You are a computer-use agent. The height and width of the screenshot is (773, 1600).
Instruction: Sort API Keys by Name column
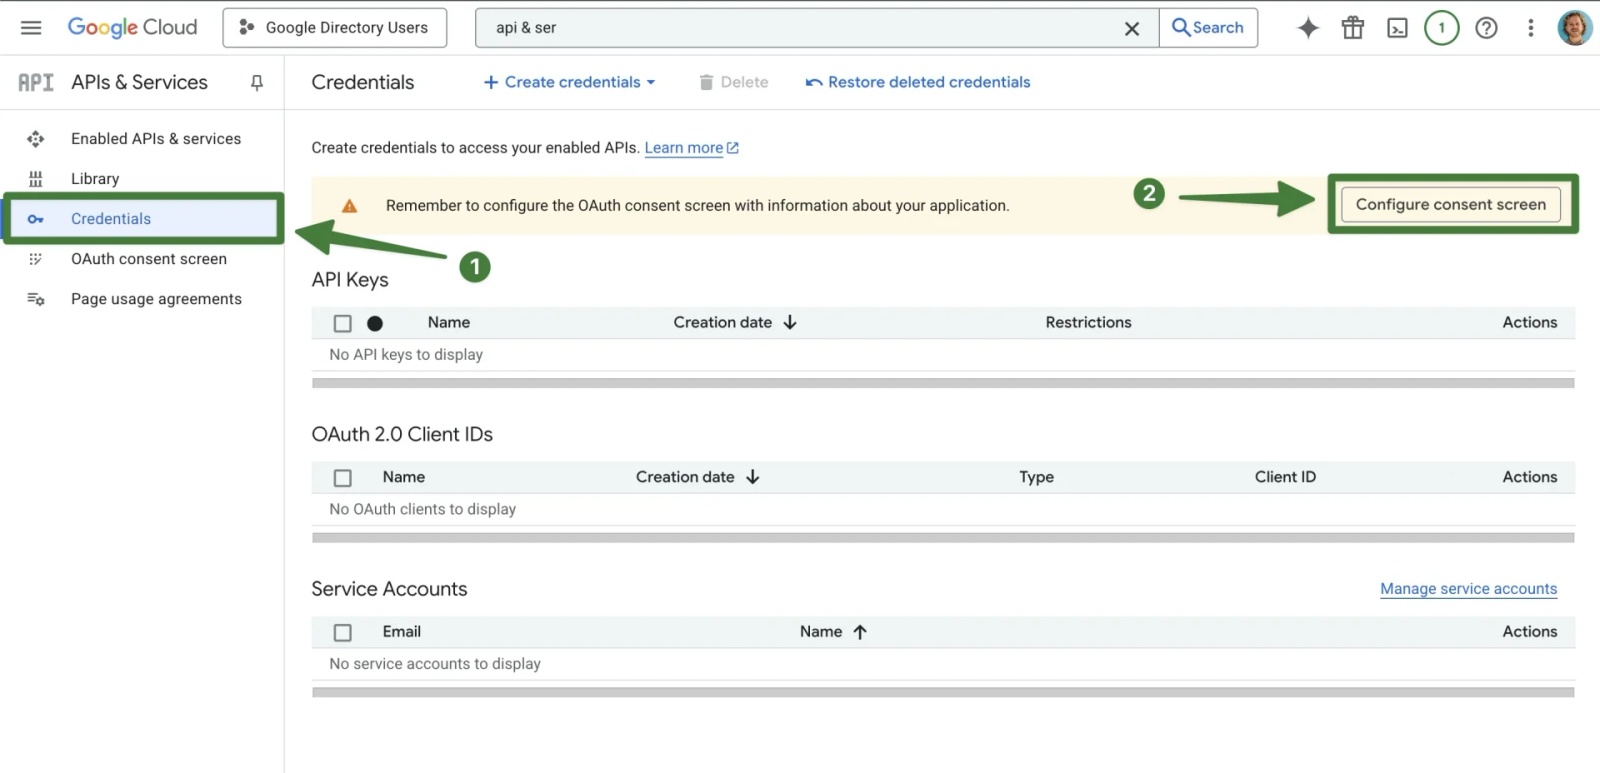point(449,322)
